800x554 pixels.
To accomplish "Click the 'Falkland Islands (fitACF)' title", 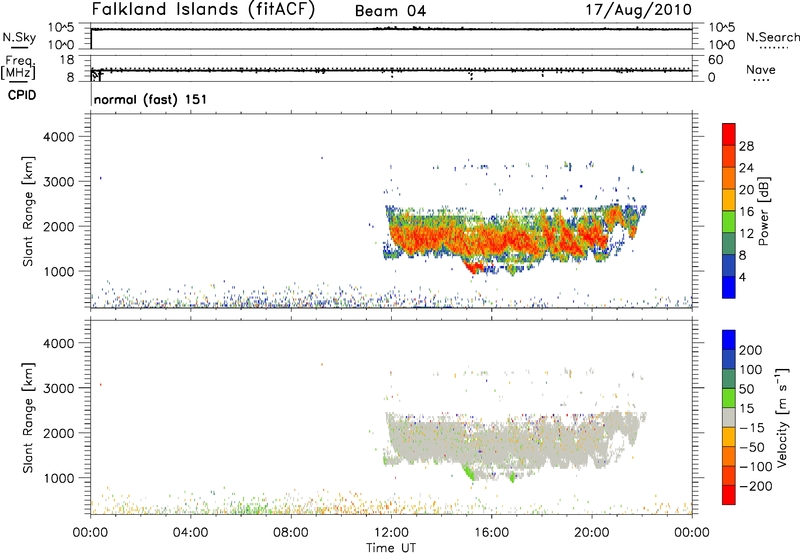I will pyautogui.click(x=203, y=10).
